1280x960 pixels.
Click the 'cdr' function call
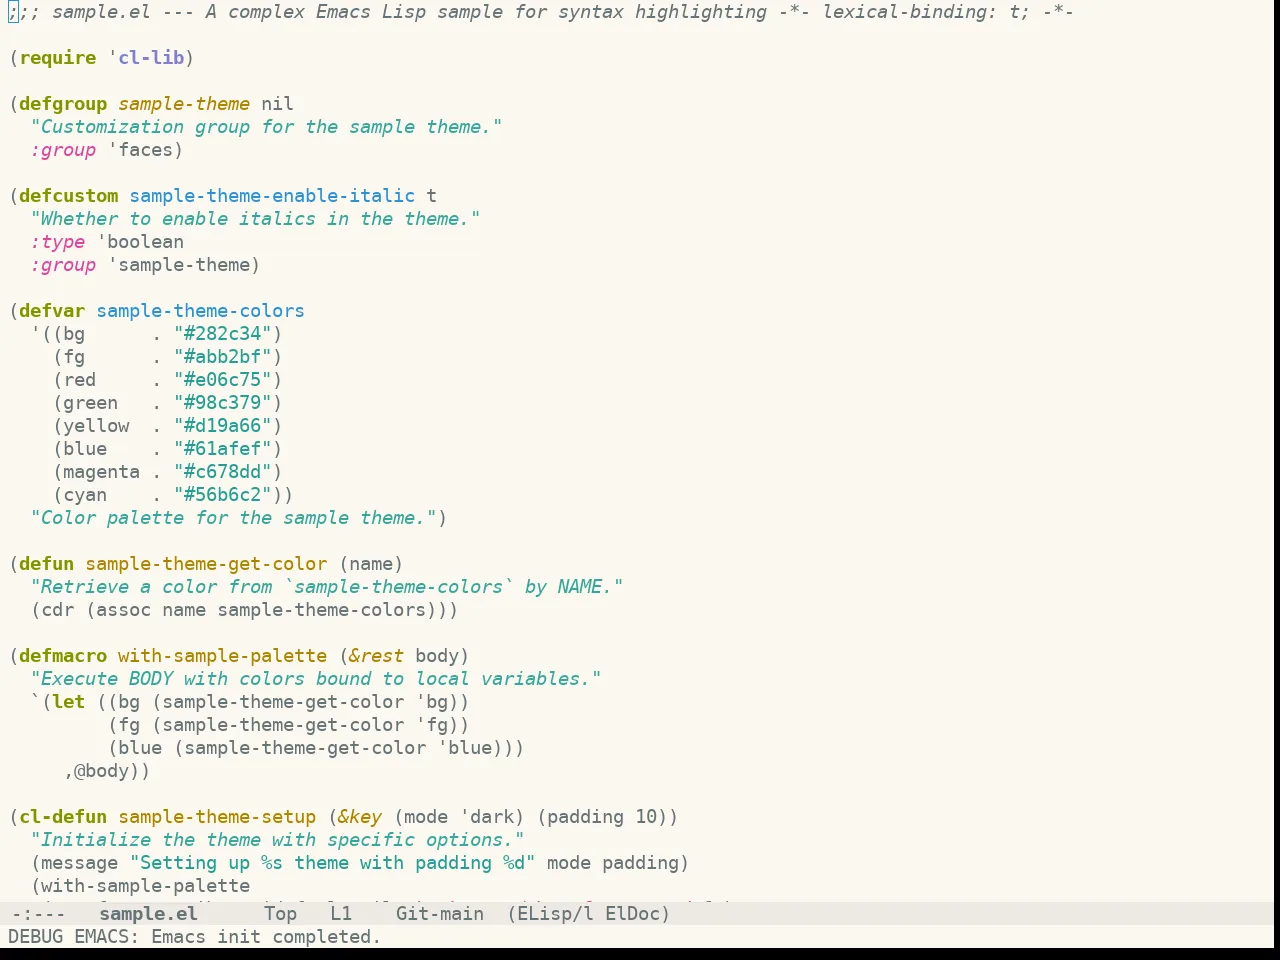[58, 610]
